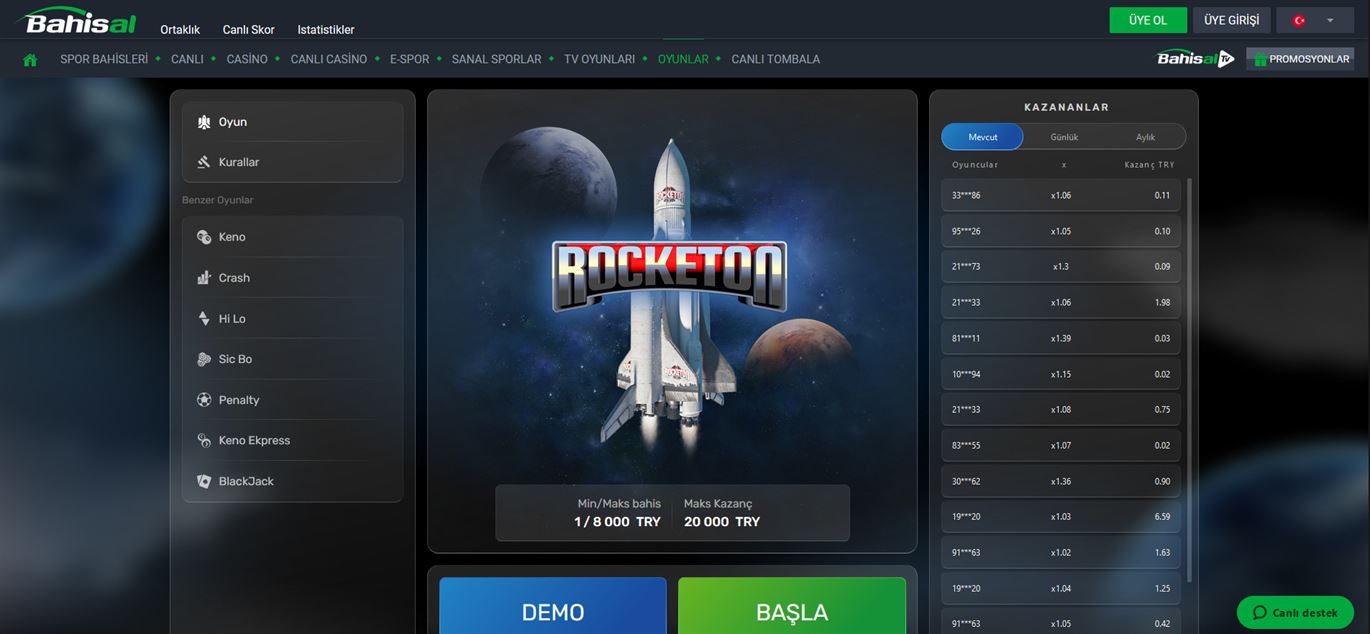The height and width of the screenshot is (634, 1370).
Task: Open the Crash similar game
Action: tap(293, 278)
